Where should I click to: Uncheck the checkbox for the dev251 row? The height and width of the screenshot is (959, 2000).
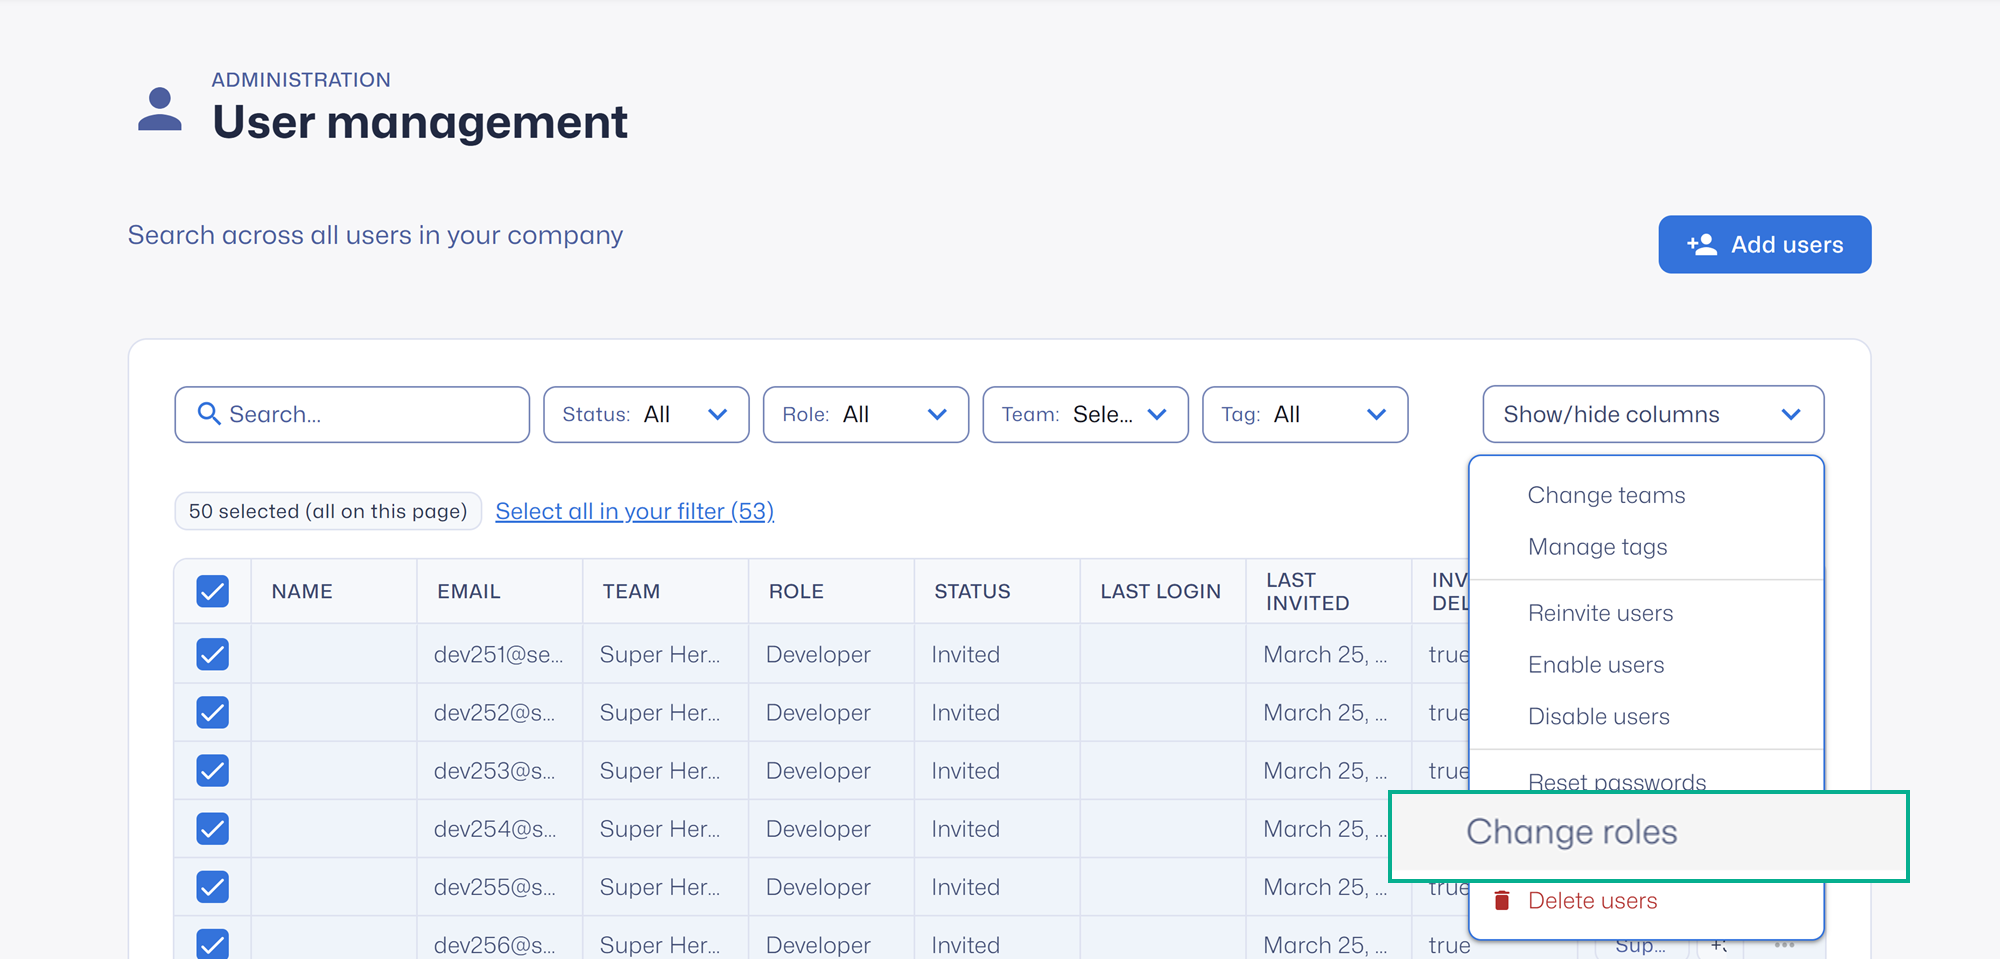pyautogui.click(x=212, y=654)
